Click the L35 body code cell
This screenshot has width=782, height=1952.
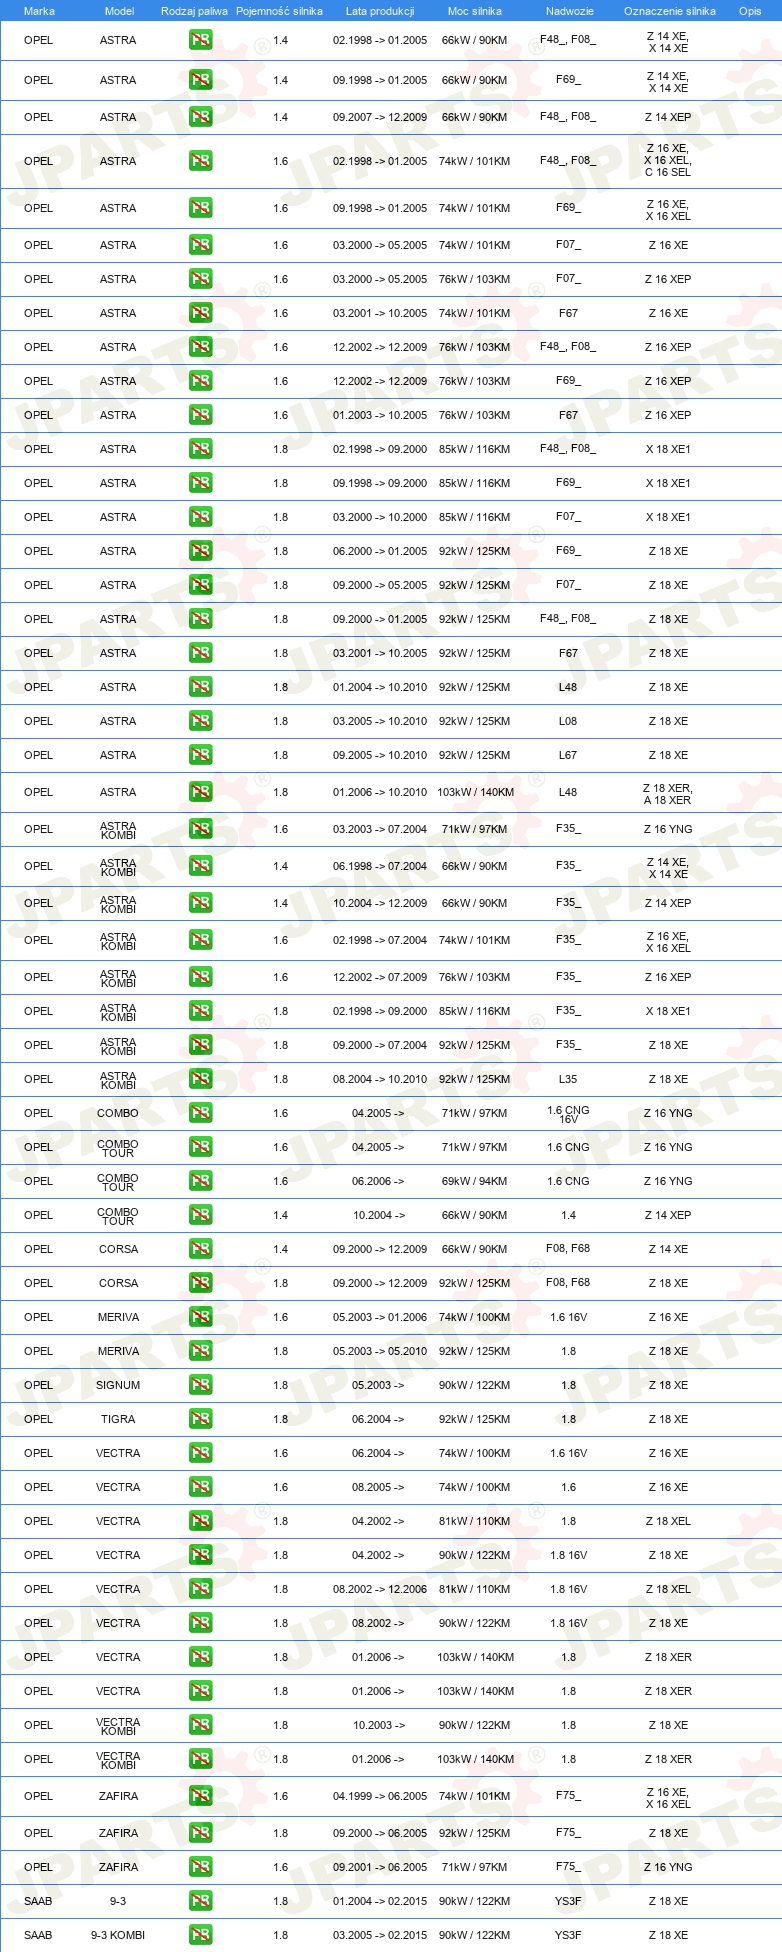[568, 1079]
